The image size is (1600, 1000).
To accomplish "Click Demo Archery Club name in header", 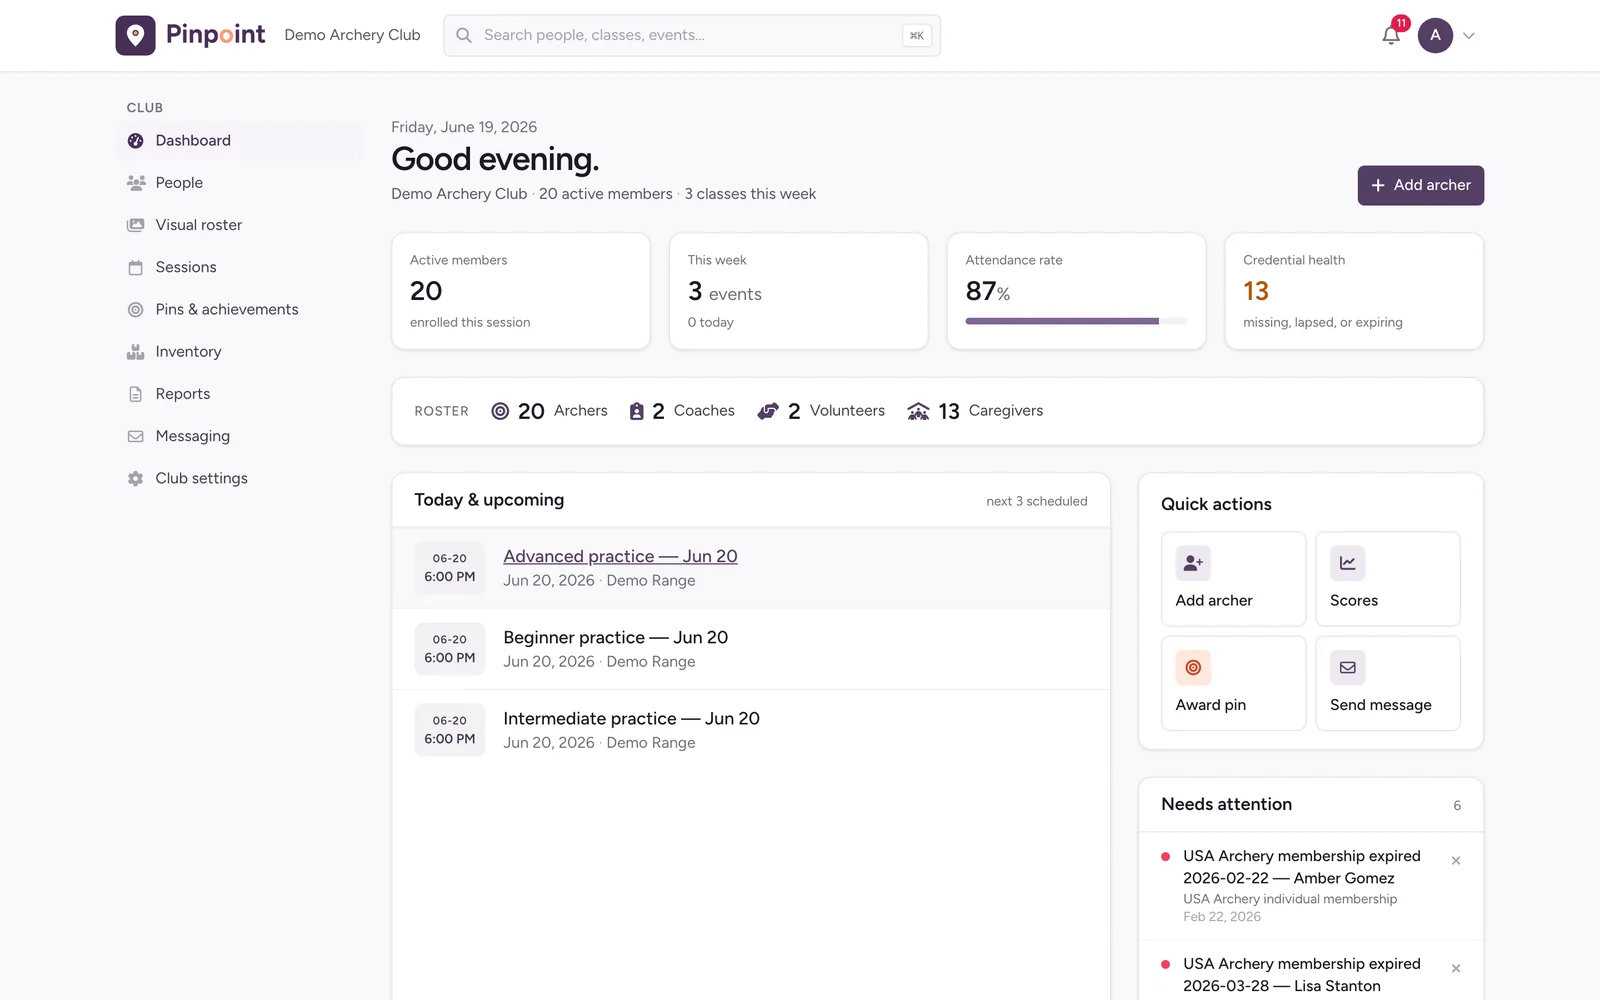I will point(352,35).
